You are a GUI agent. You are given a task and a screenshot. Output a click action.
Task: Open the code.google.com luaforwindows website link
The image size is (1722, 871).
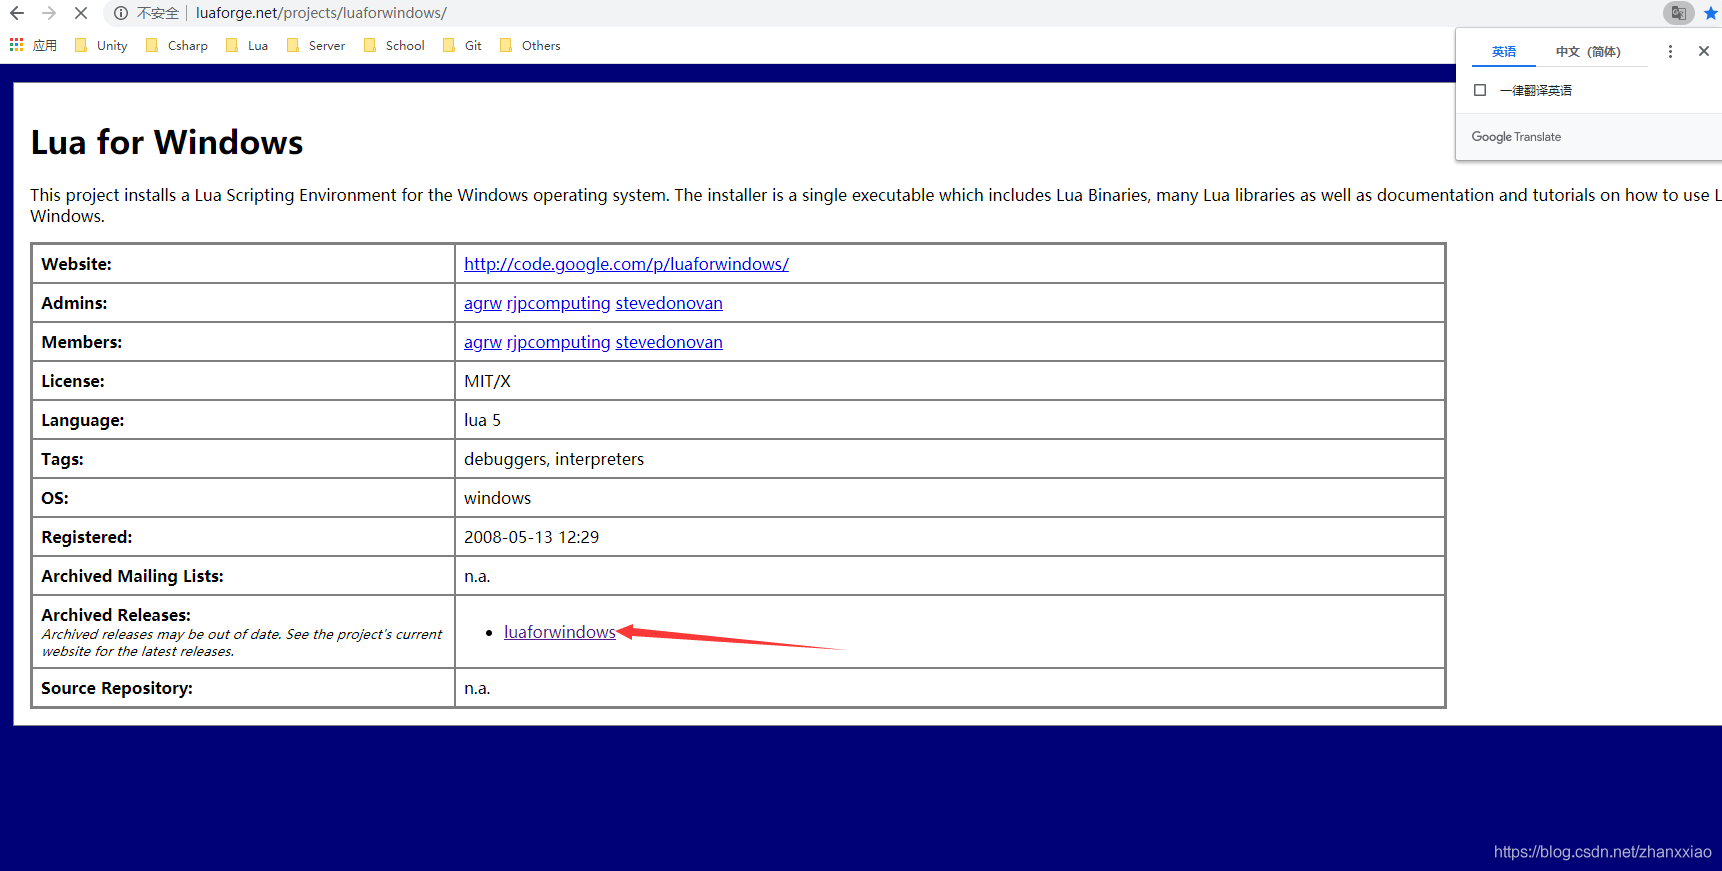[626, 264]
